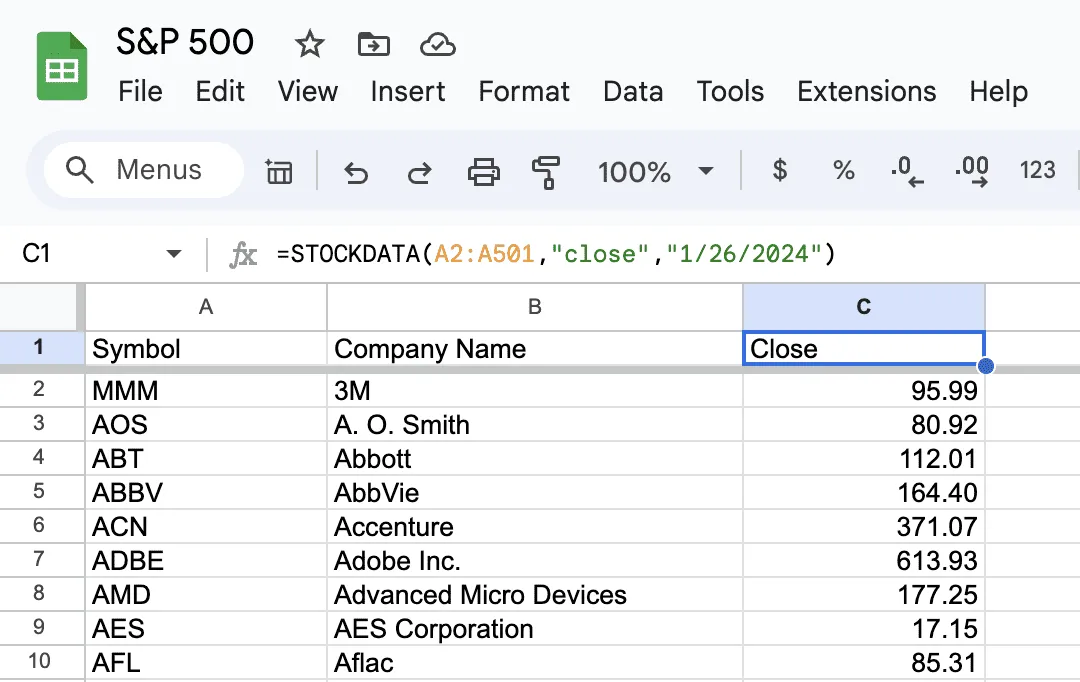Activate the paint format roller
This screenshot has width=1080, height=682.
click(x=546, y=172)
